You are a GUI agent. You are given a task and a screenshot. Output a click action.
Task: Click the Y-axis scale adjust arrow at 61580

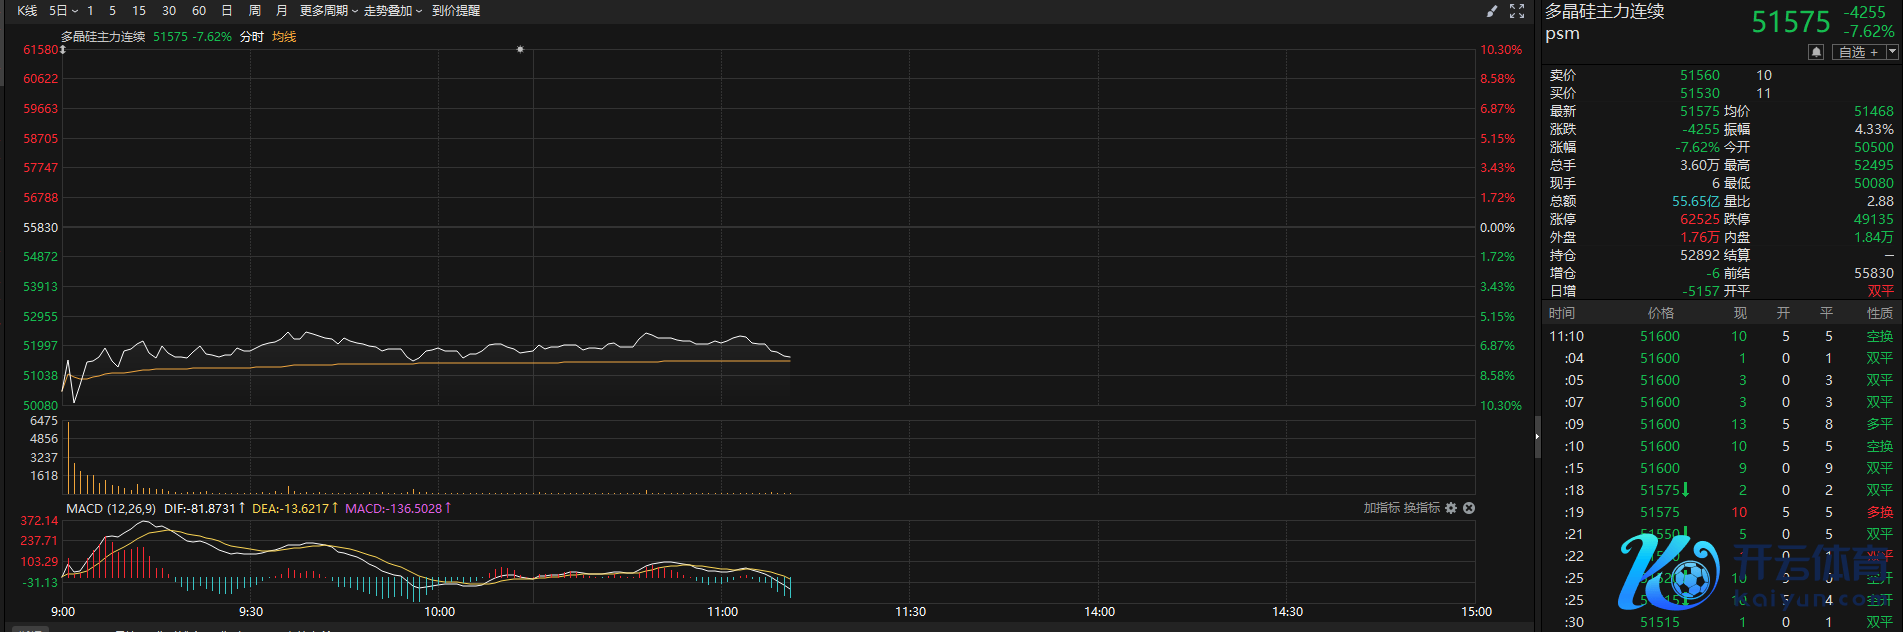[x=62, y=49]
